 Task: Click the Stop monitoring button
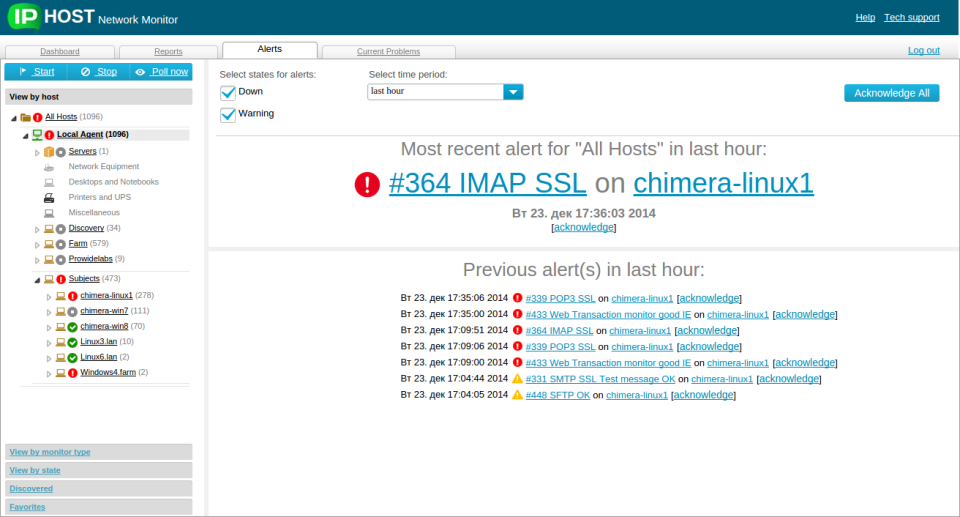pos(99,72)
